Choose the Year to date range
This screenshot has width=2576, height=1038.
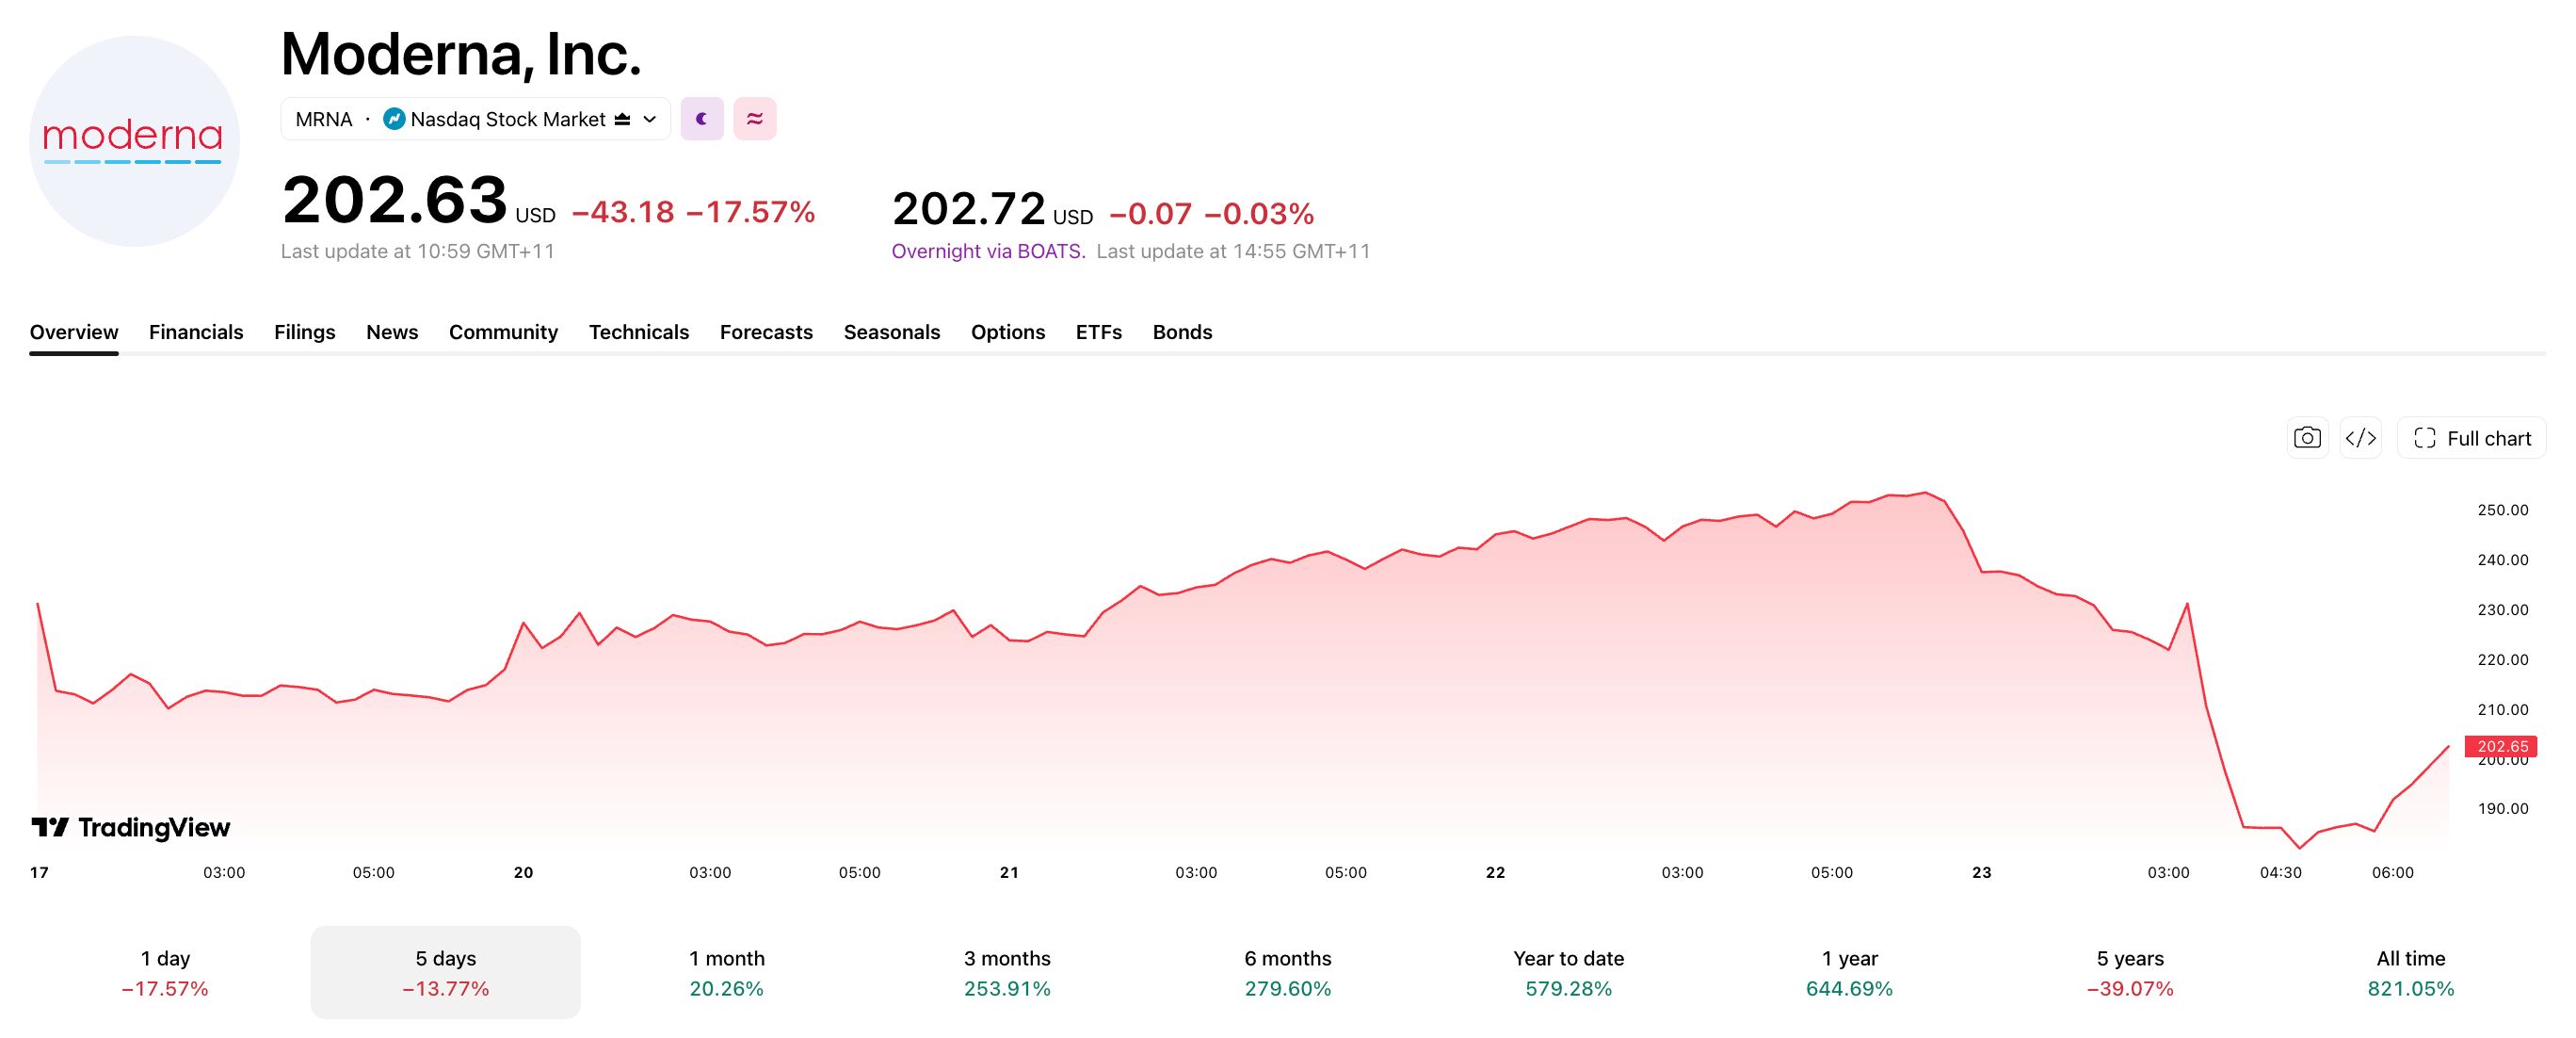pyautogui.click(x=1569, y=973)
